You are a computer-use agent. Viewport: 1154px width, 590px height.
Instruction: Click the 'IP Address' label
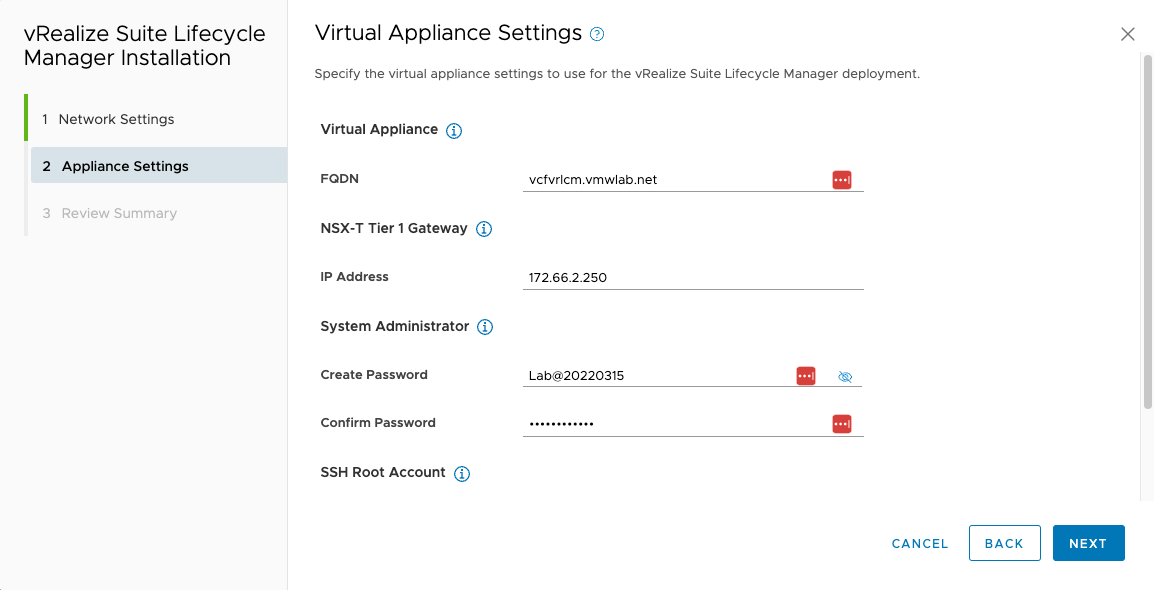pyautogui.click(x=355, y=277)
